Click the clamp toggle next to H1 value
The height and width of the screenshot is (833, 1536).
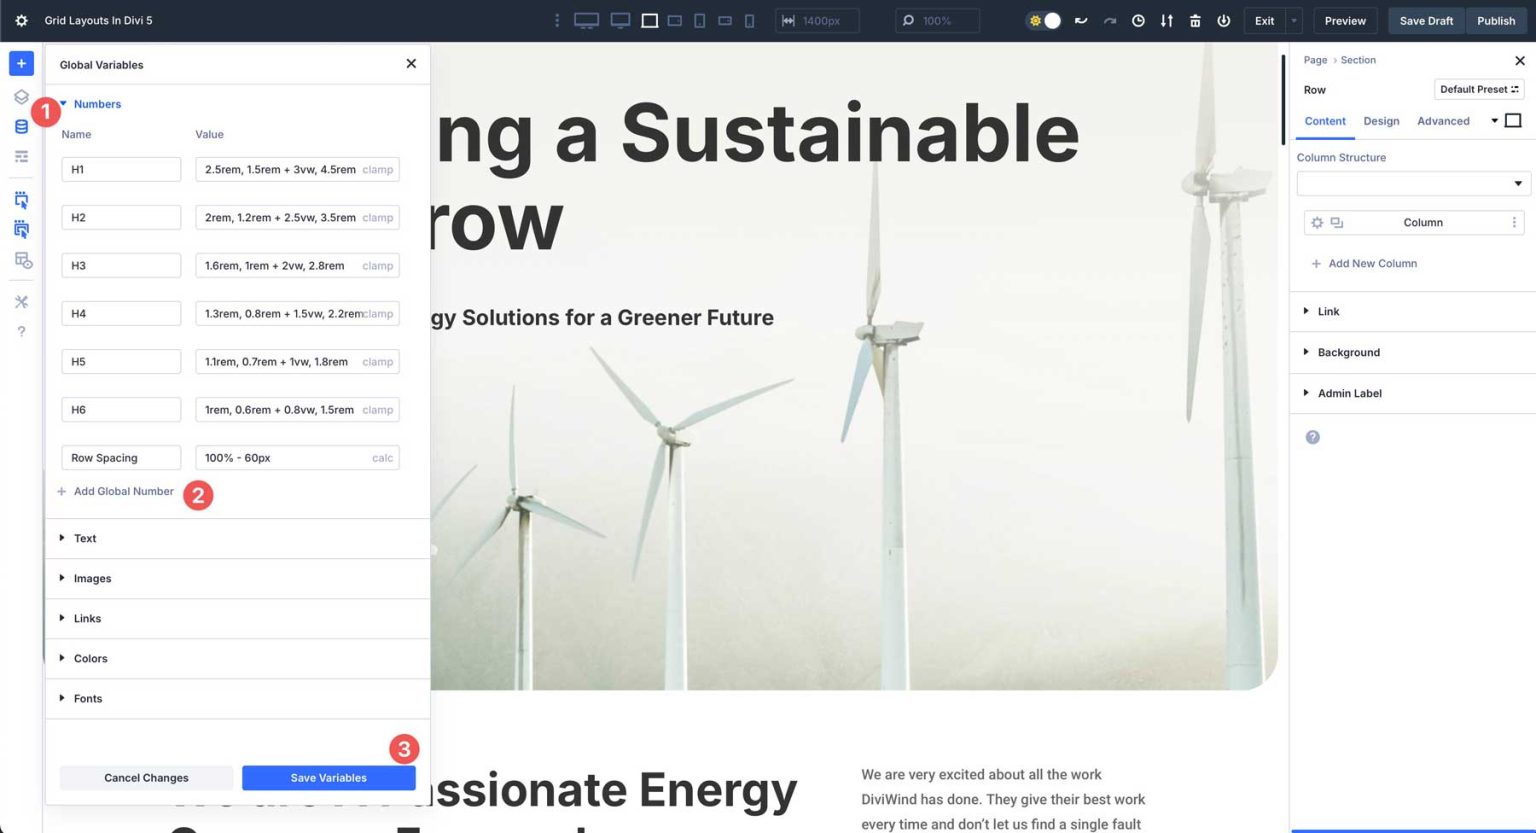point(377,169)
